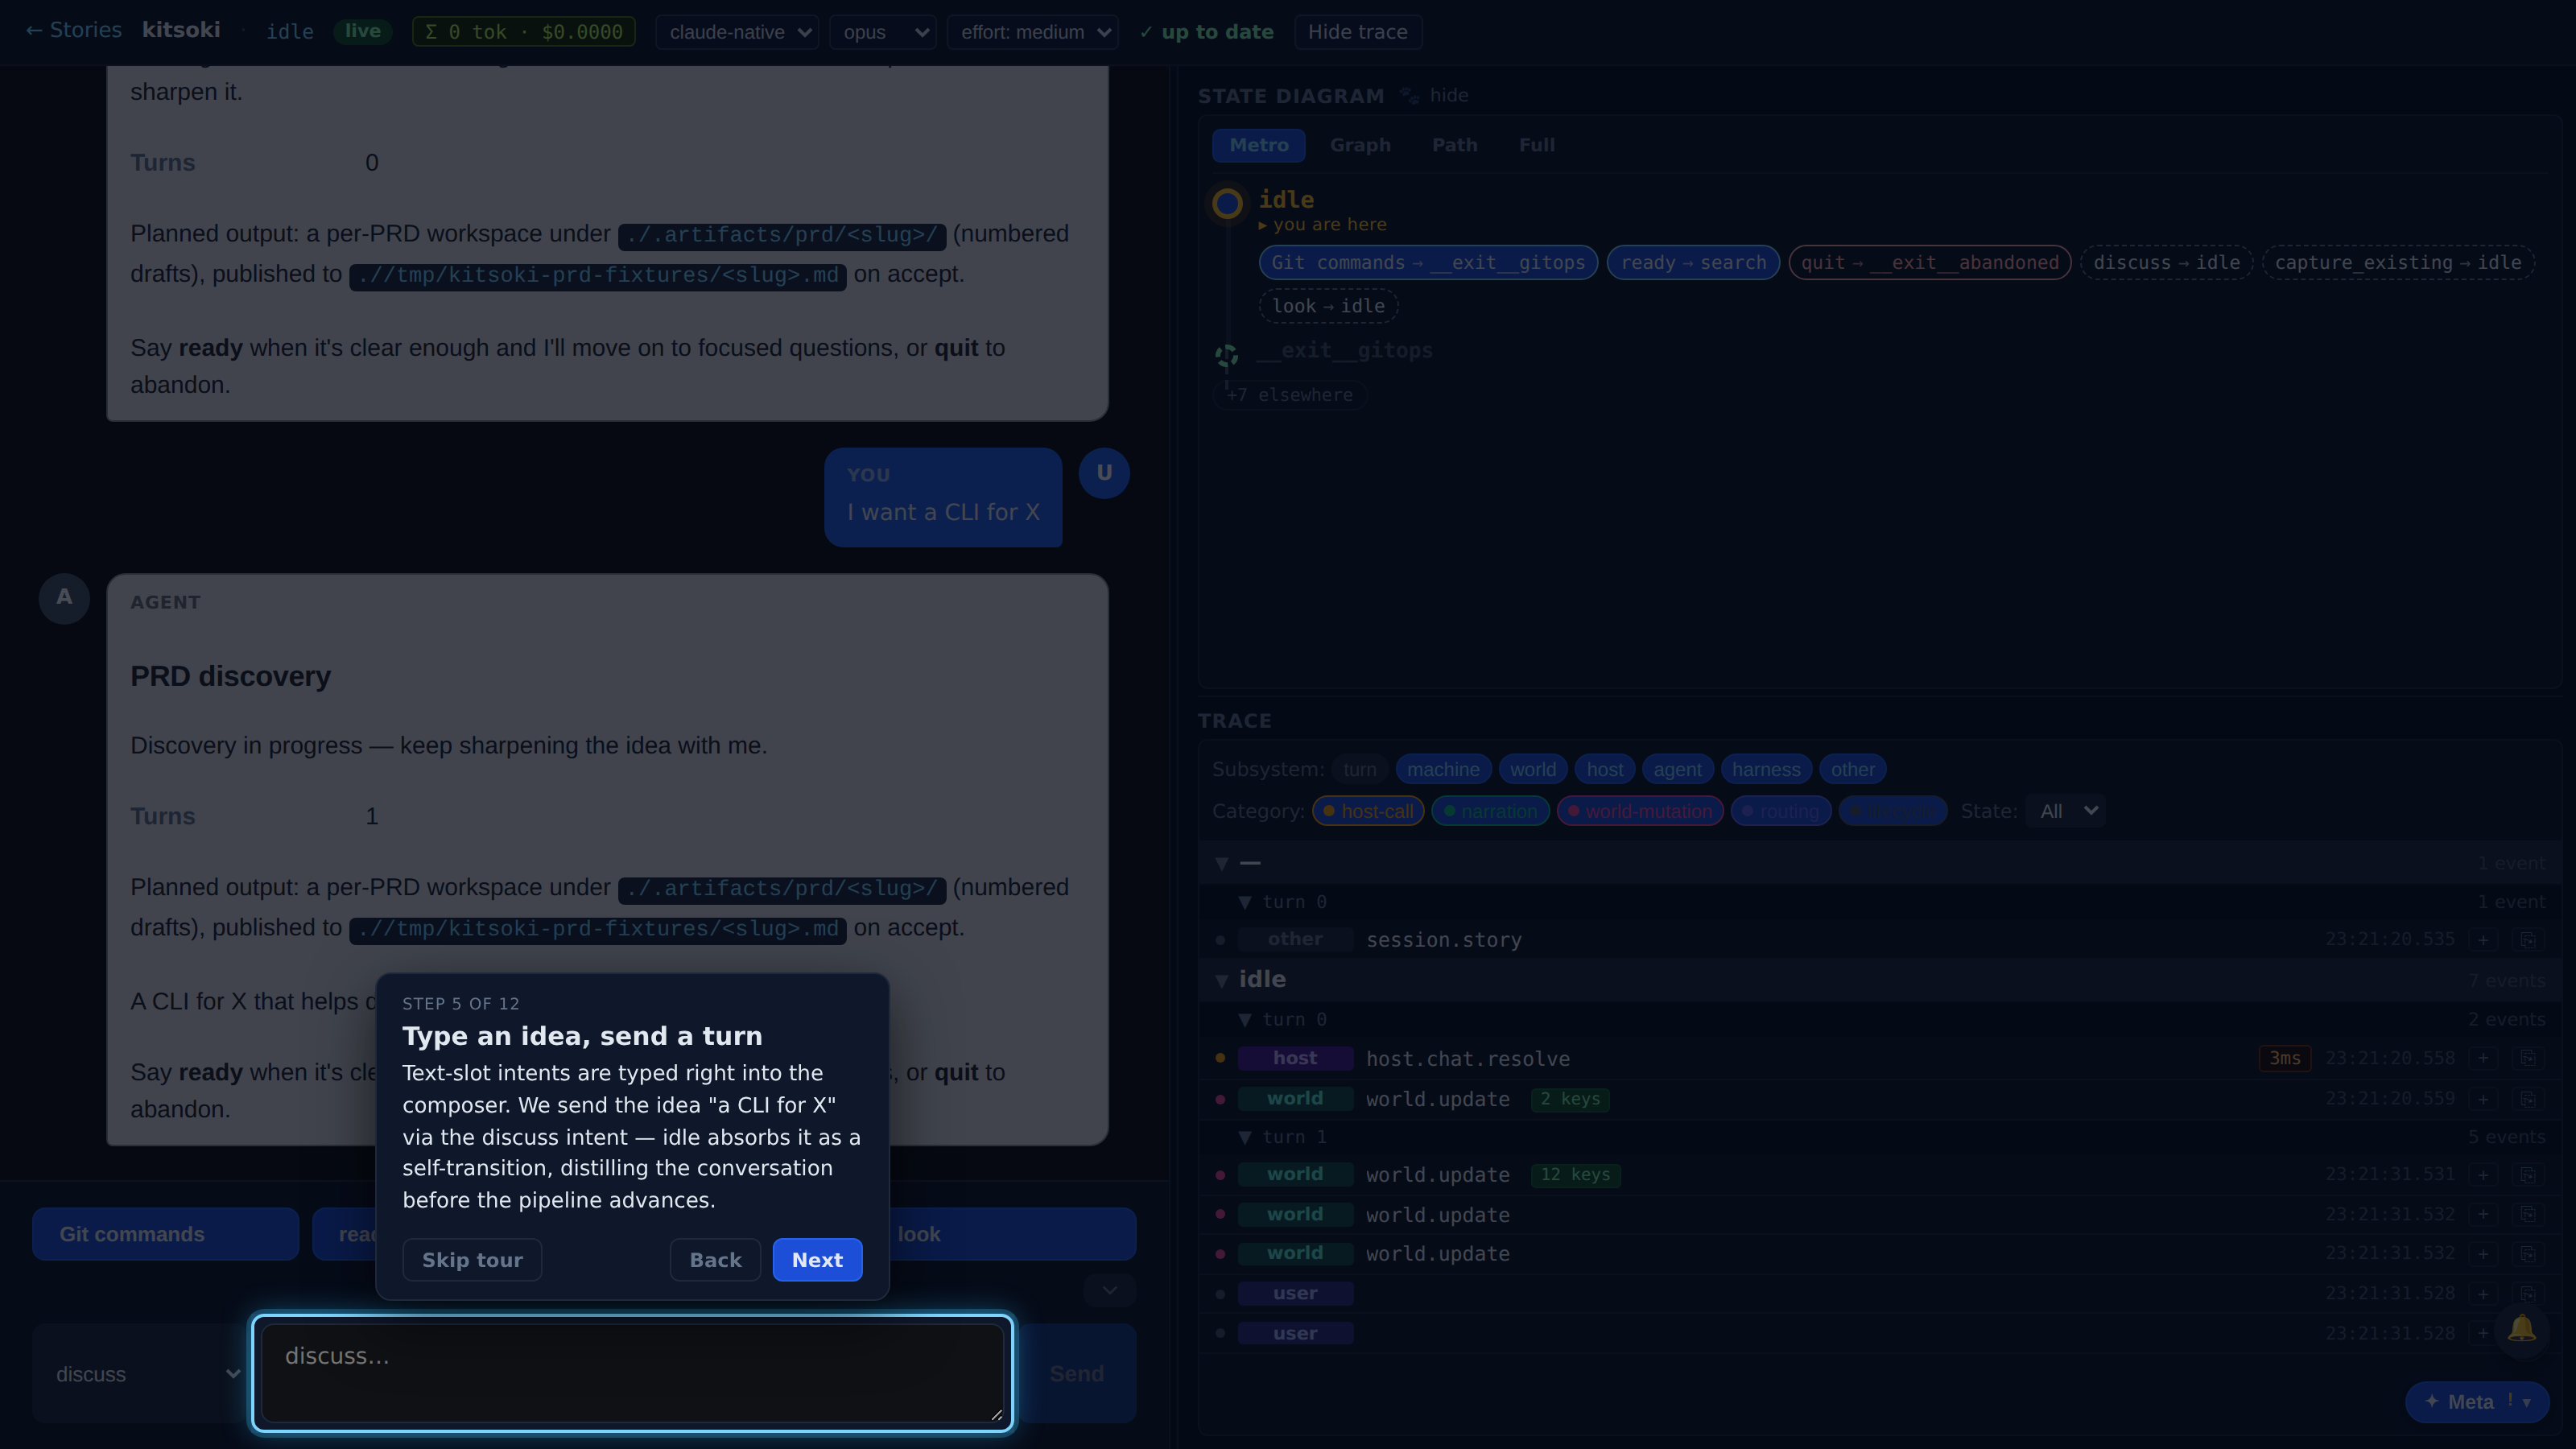Open the notifications bell
Image resolution: width=2576 pixels, height=1449 pixels.
[x=2521, y=1329]
